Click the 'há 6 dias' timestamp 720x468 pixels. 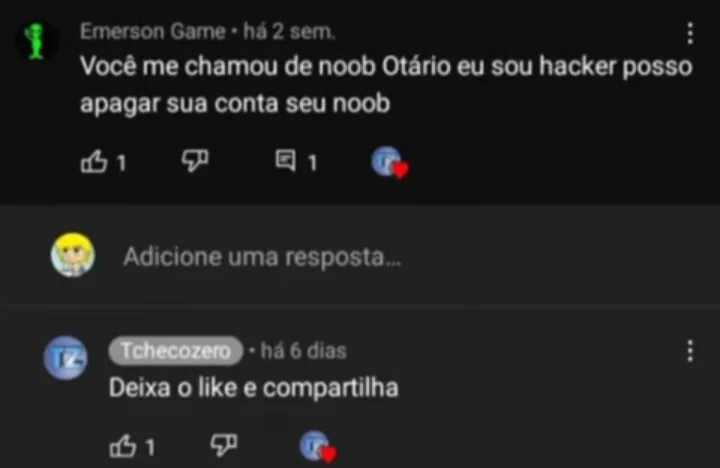[x=304, y=351]
